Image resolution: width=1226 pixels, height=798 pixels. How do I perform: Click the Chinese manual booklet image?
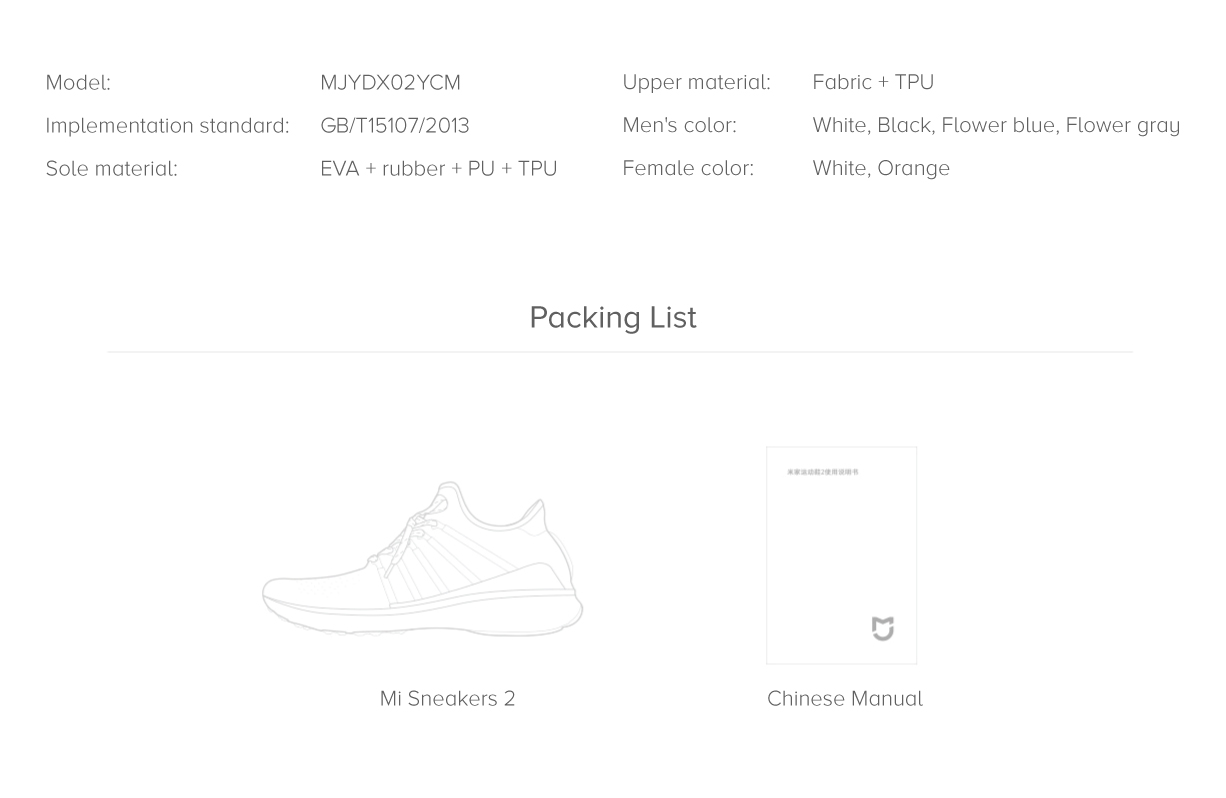click(x=841, y=555)
